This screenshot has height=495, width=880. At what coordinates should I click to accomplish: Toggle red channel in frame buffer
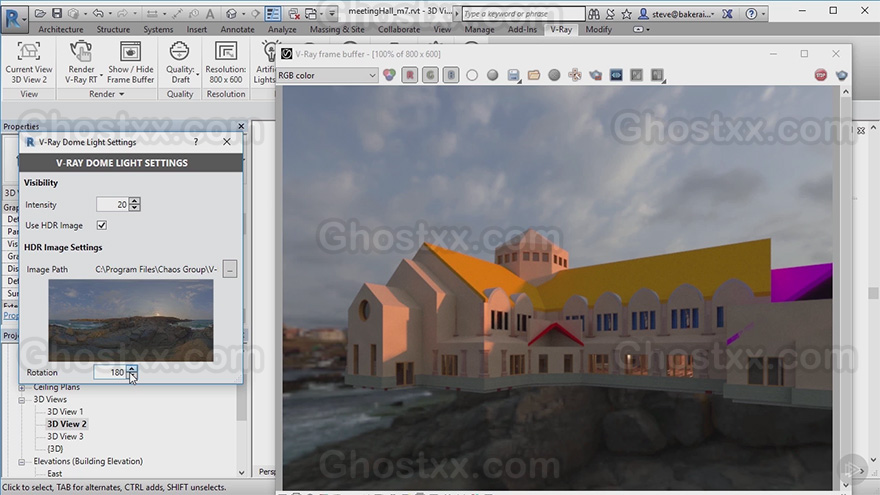pos(410,75)
